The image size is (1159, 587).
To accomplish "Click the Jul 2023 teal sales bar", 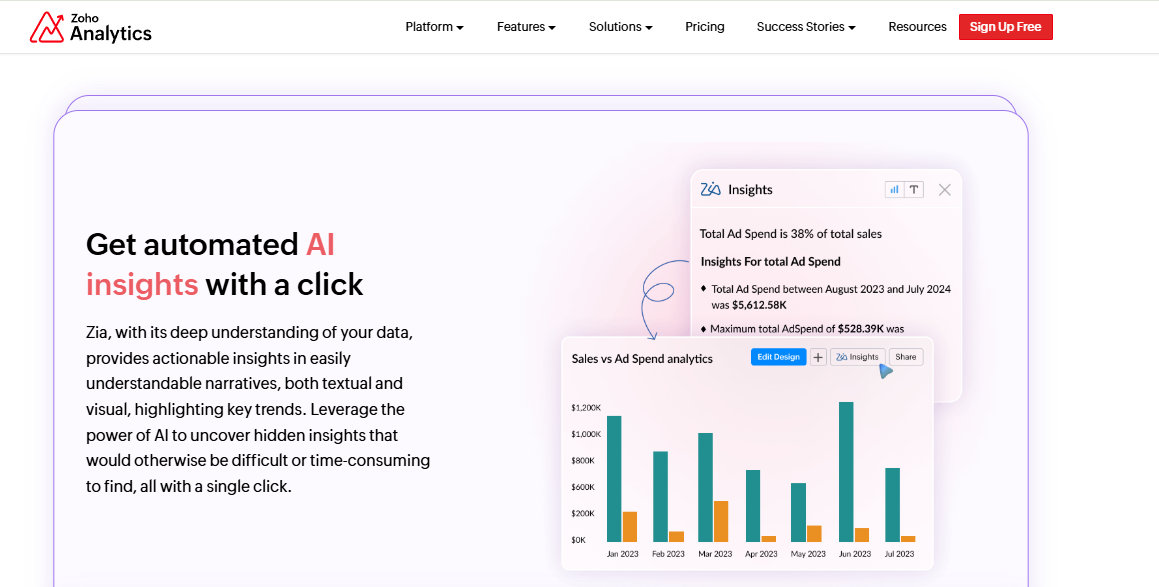I will click(892, 505).
